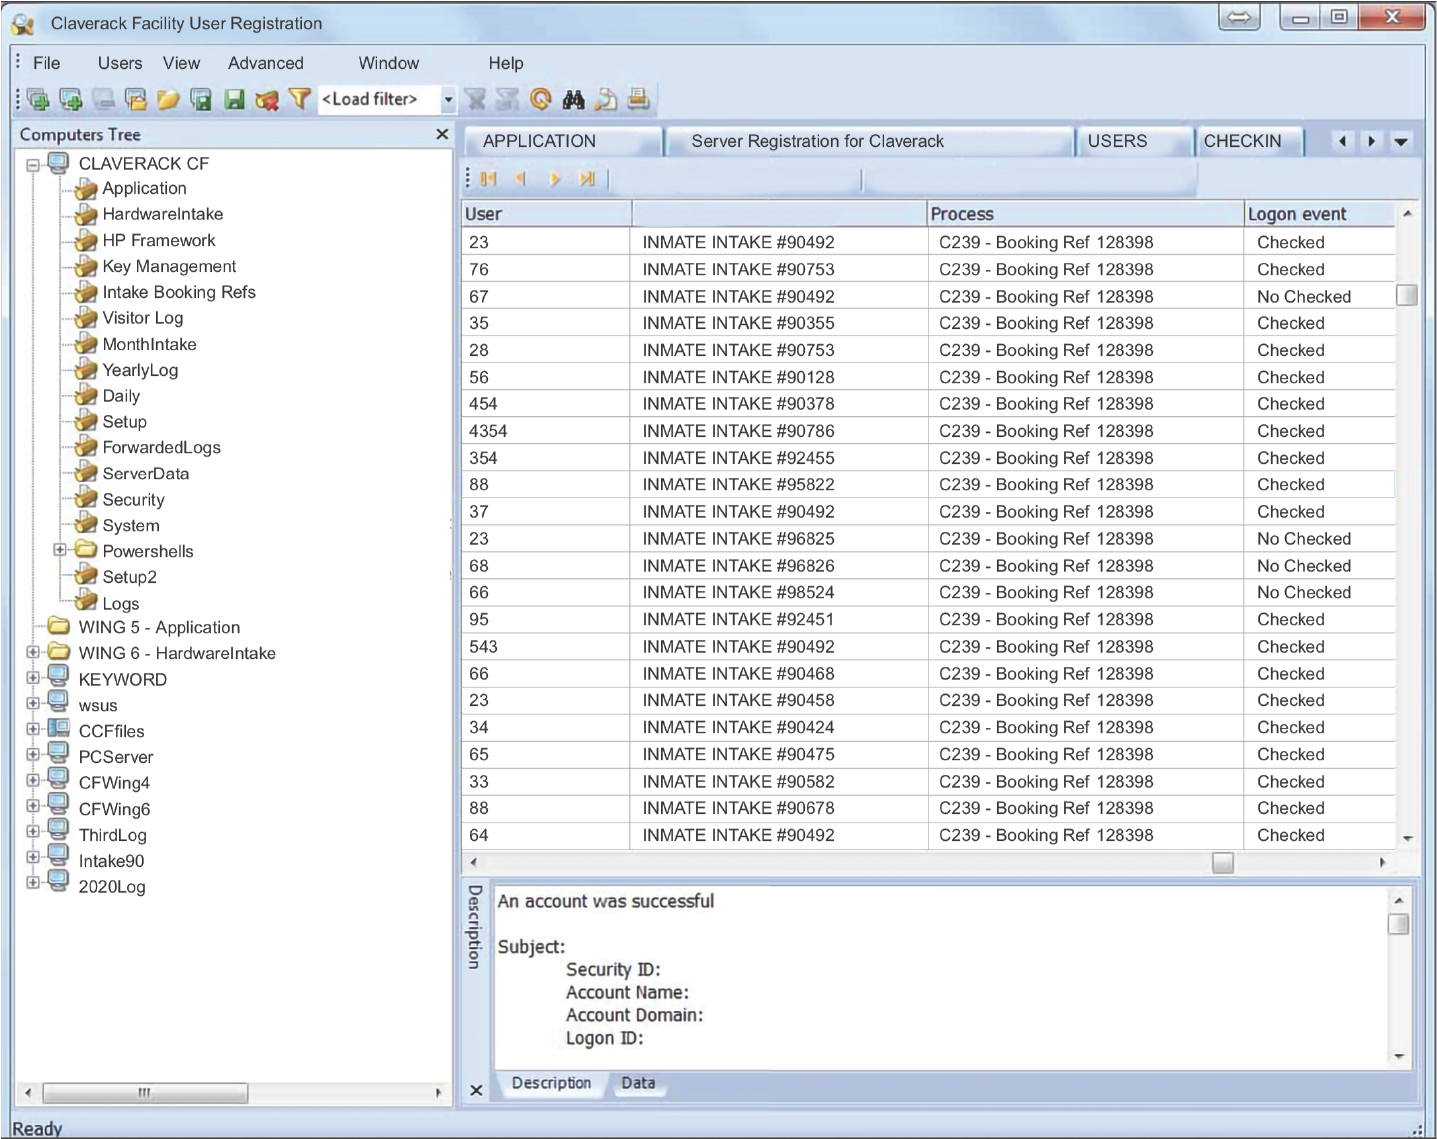Click the green floppy disk save icon
This screenshot has height=1139, width=1437.
pyautogui.click(x=234, y=99)
